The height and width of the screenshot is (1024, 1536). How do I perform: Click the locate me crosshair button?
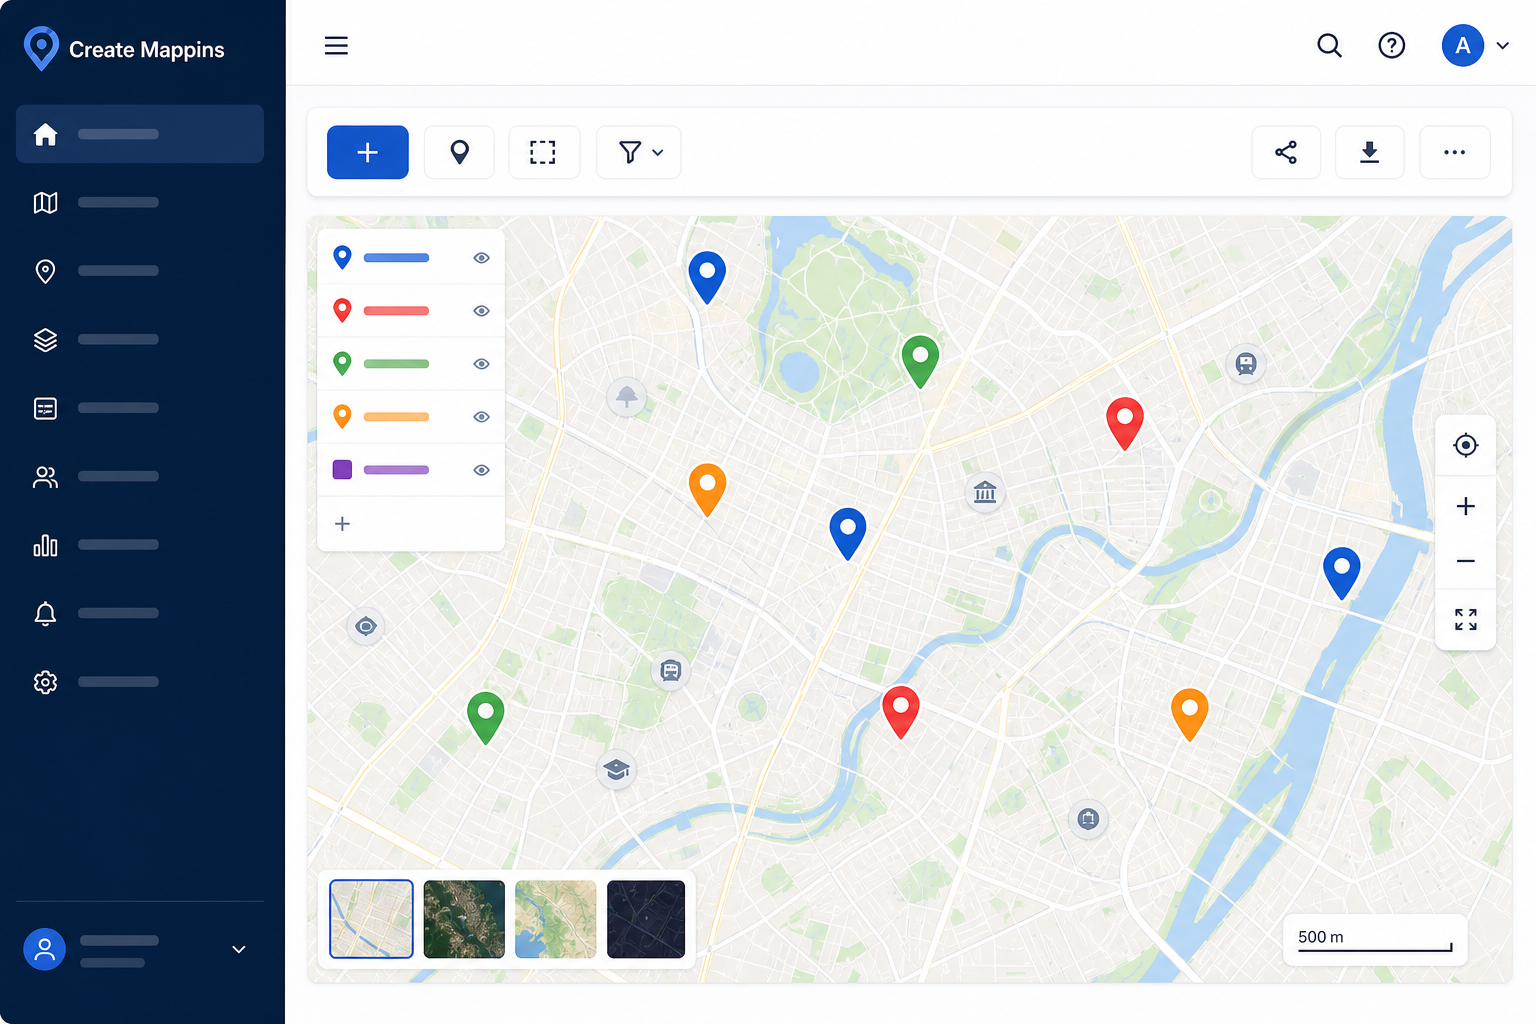coord(1466,445)
